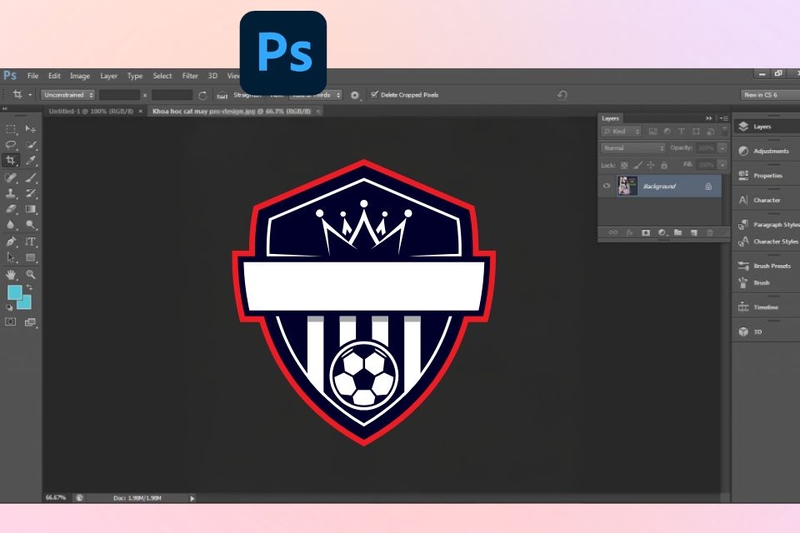Select the Hand tool
Image resolution: width=800 pixels, height=533 pixels.
[x=11, y=274]
